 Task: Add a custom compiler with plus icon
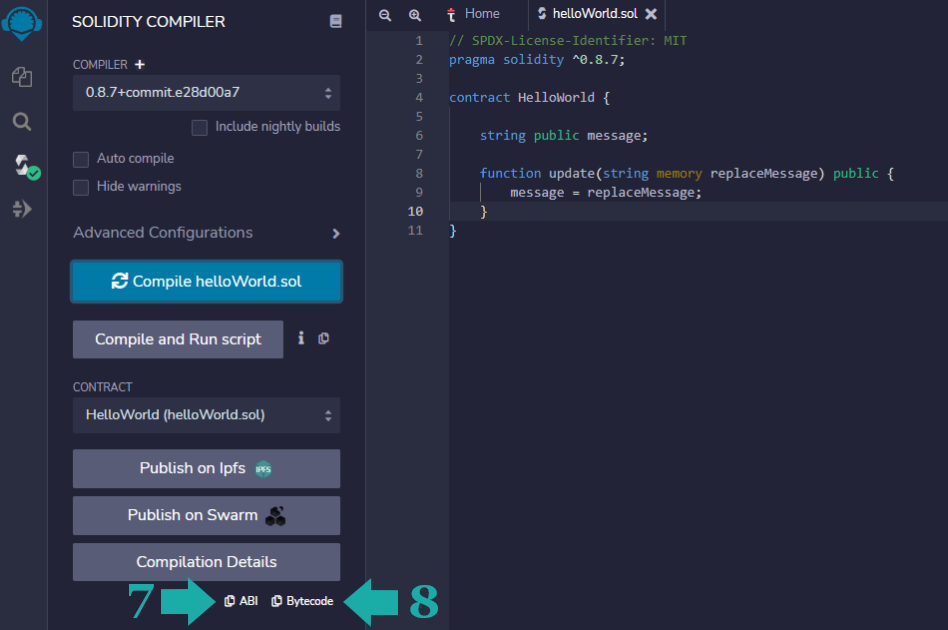pos(140,65)
